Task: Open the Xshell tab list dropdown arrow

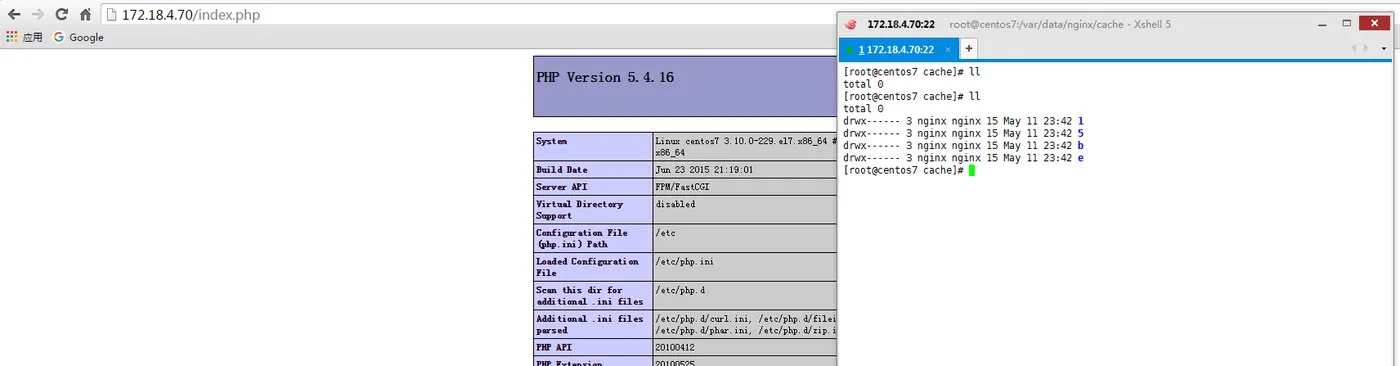Action: click(1384, 49)
